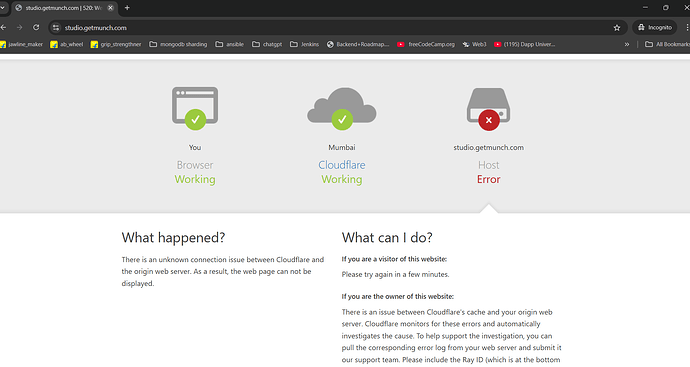Open the Backend+Roadmap bookmark
690x367 pixels.
(358, 44)
